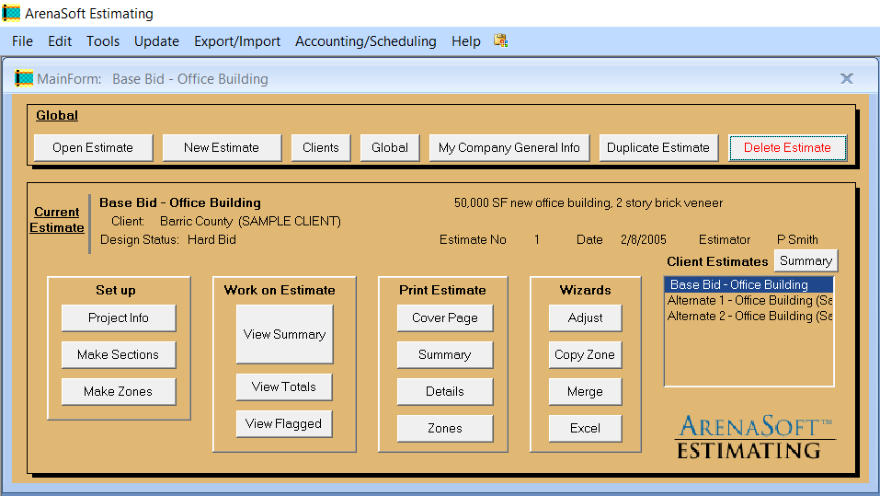
Task: Open the Tools menu
Action: point(103,42)
